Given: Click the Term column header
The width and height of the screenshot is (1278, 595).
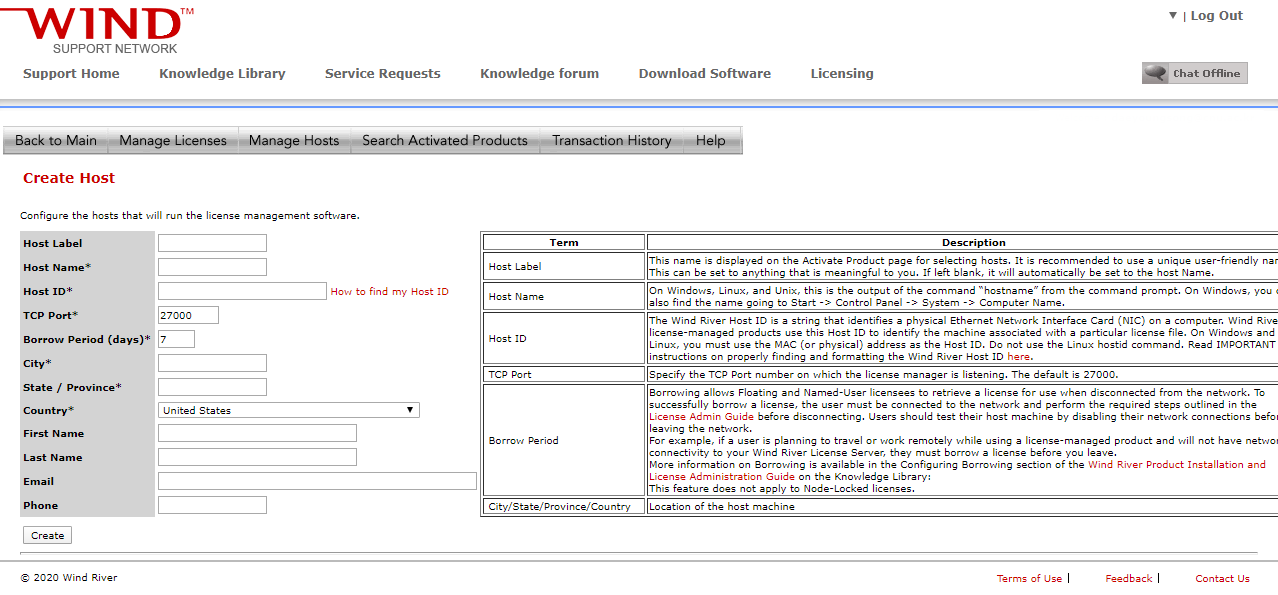Looking at the screenshot, I should click(x=564, y=242).
